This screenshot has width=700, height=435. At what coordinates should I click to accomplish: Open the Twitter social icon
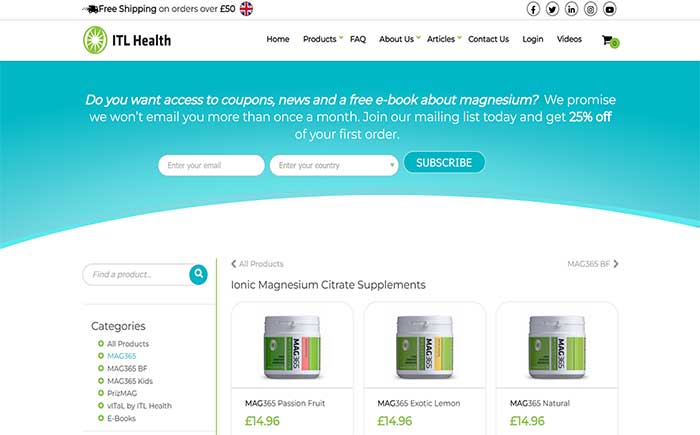[552, 9]
